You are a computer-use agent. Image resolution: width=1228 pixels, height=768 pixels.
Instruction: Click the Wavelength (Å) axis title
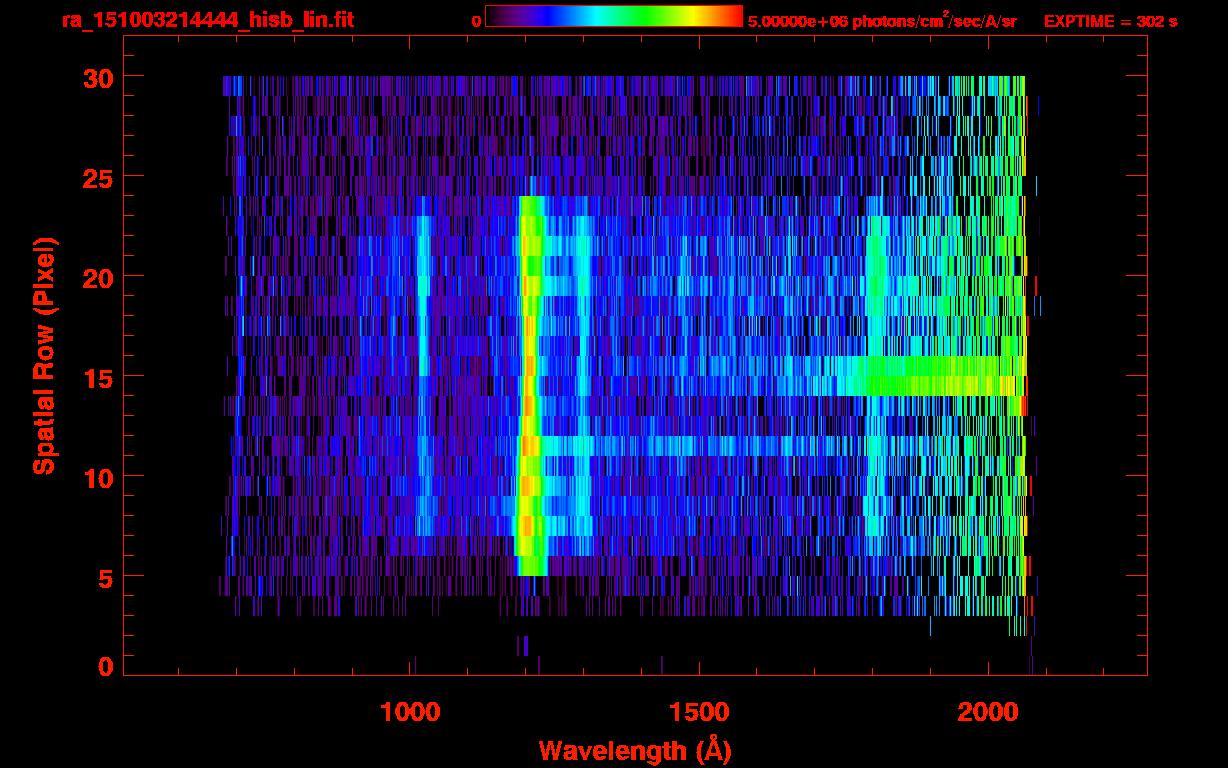[636, 749]
